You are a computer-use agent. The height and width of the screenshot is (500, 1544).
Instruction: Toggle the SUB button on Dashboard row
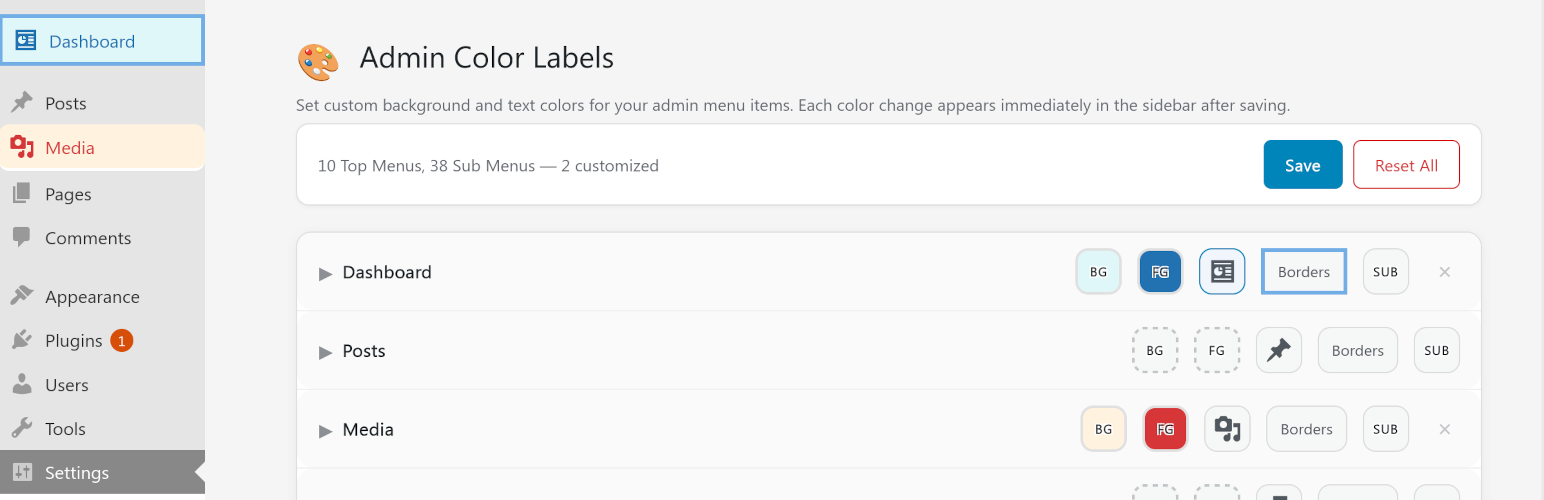[1386, 272]
